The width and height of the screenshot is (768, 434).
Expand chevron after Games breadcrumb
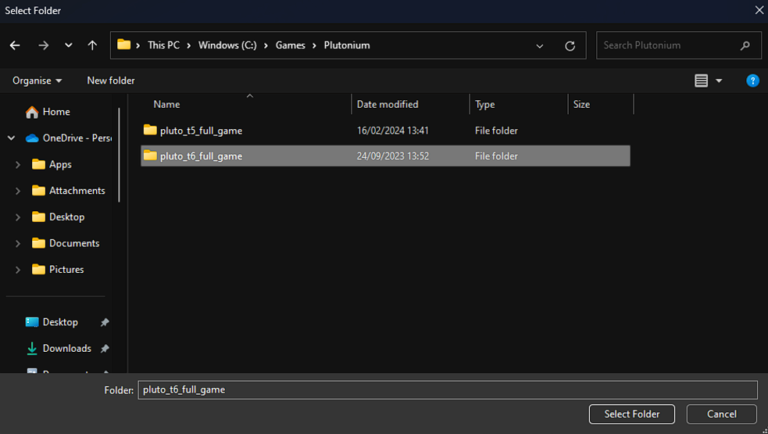(314, 46)
